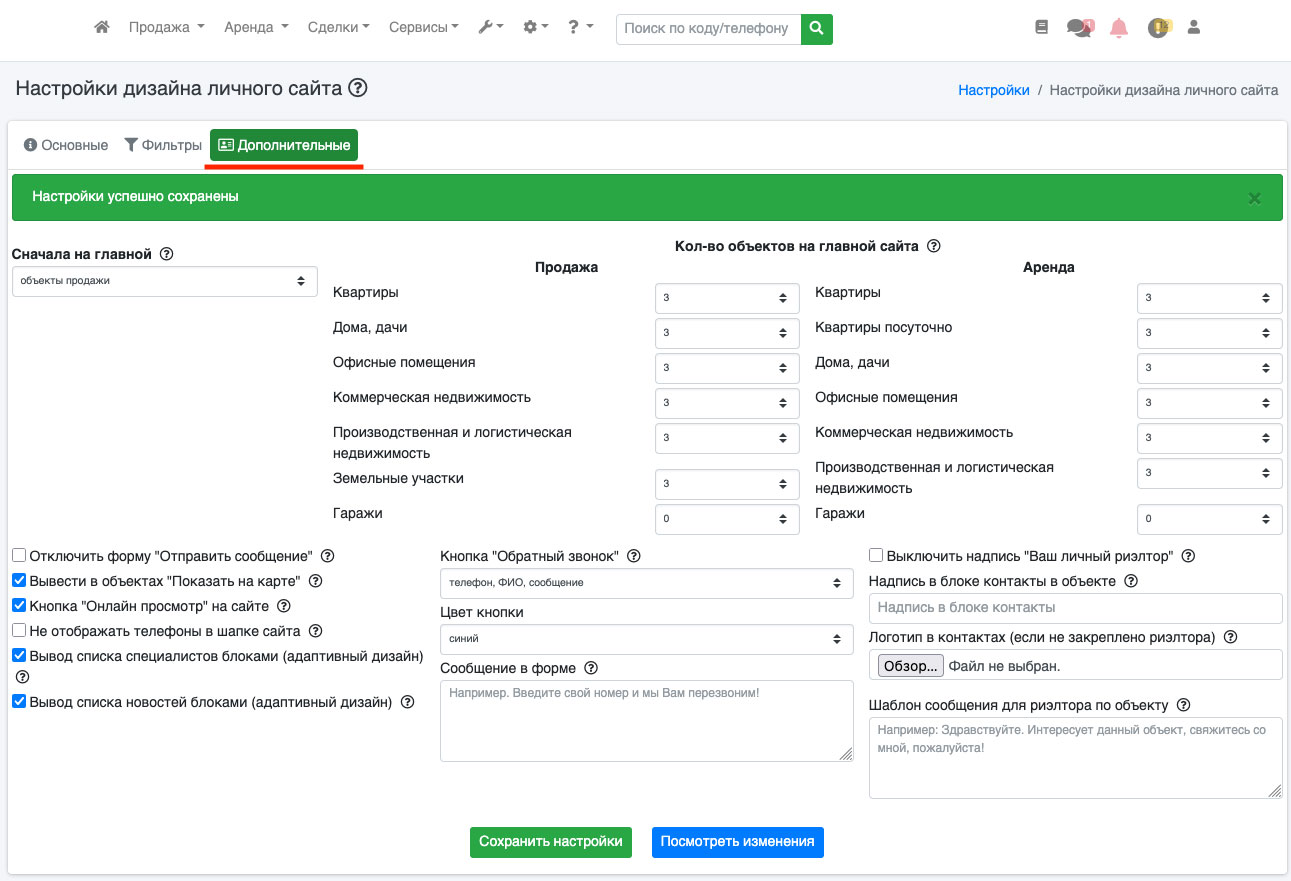Viewport: 1291px width, 881px height.
Task: Open the wrench tools menu
Action: pos(491,28)
